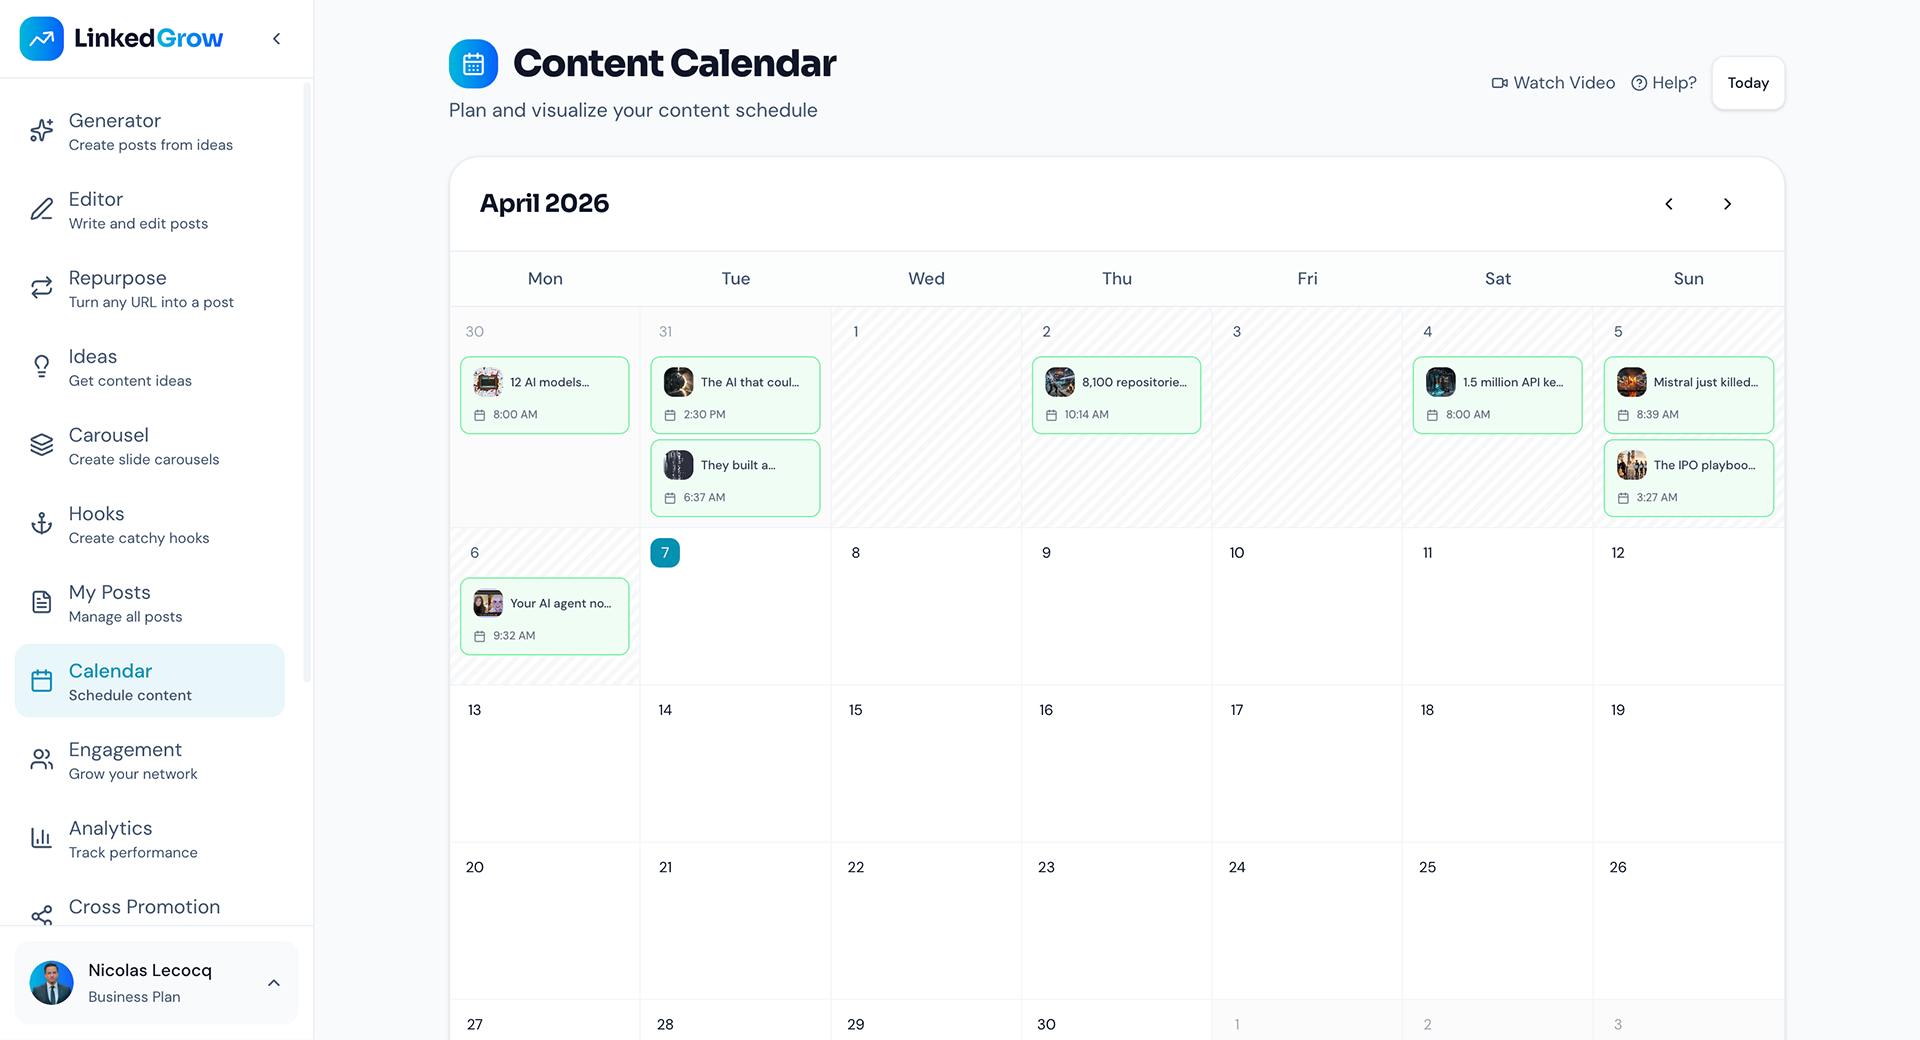Go to the next month
The image size is (1920, 1040).
1727,204
